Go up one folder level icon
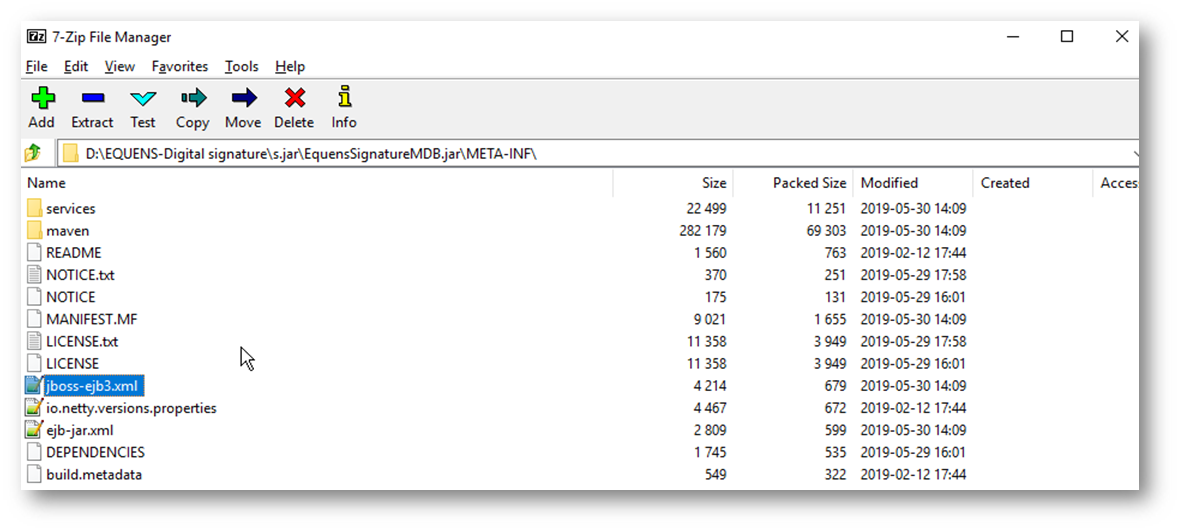 pyautogui.click(x=34, y=153)
